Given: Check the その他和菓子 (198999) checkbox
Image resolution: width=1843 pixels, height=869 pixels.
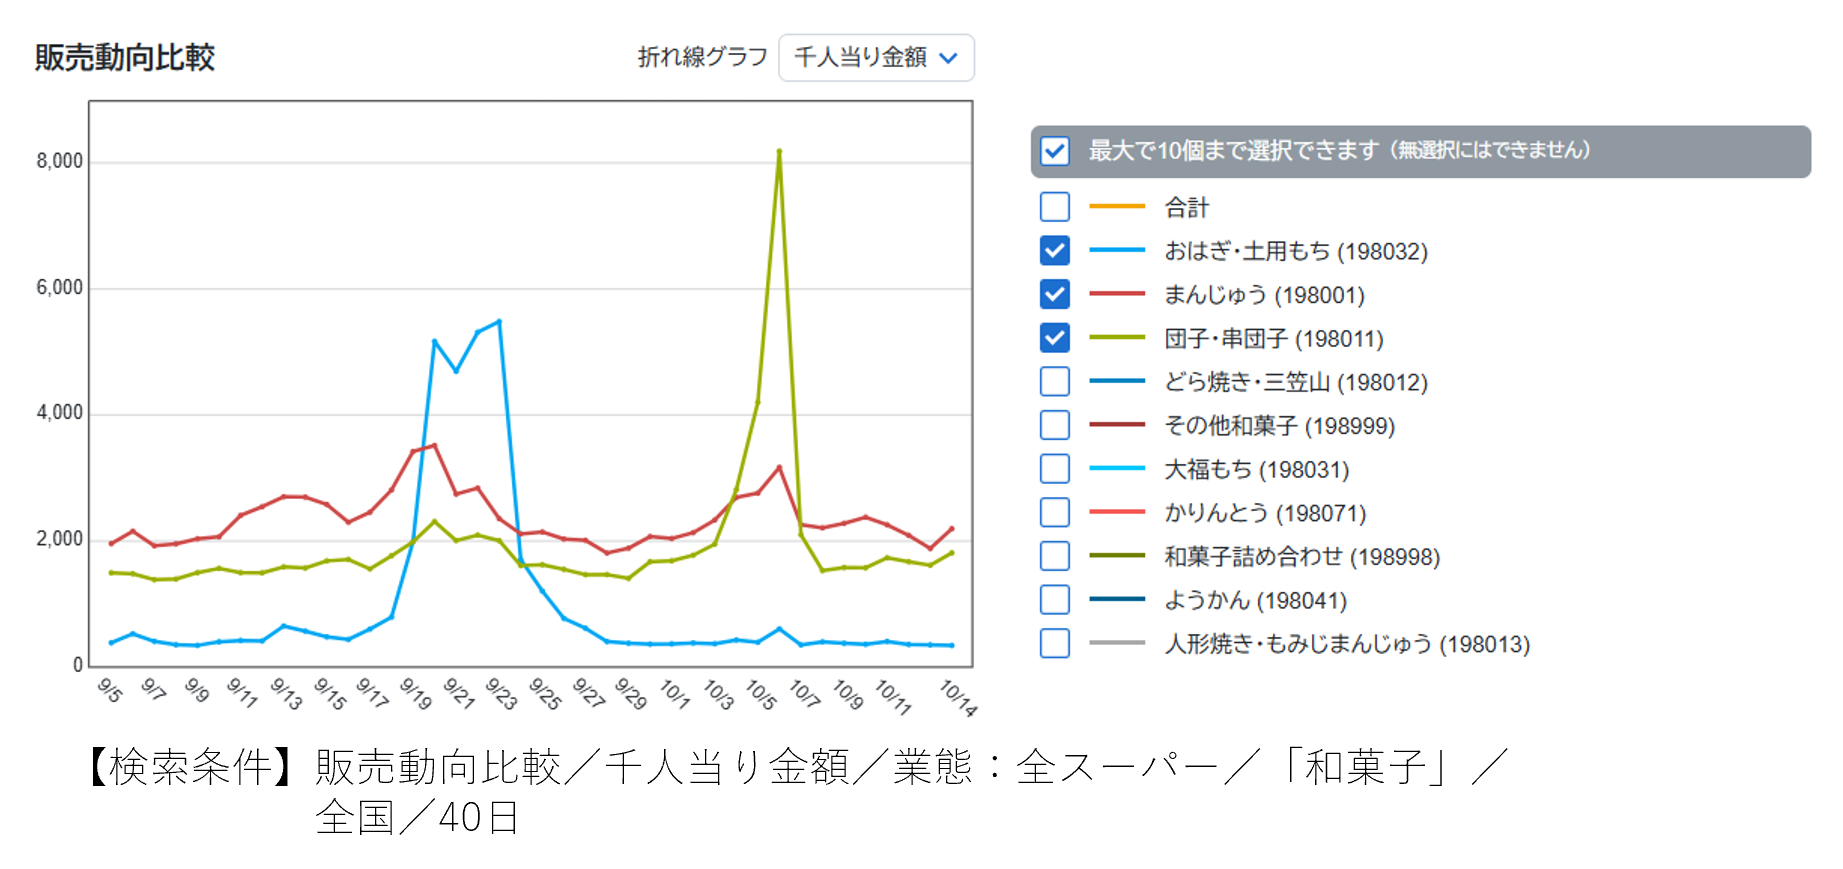Looking at the screenshot, I should click(x=1054, y=425).
